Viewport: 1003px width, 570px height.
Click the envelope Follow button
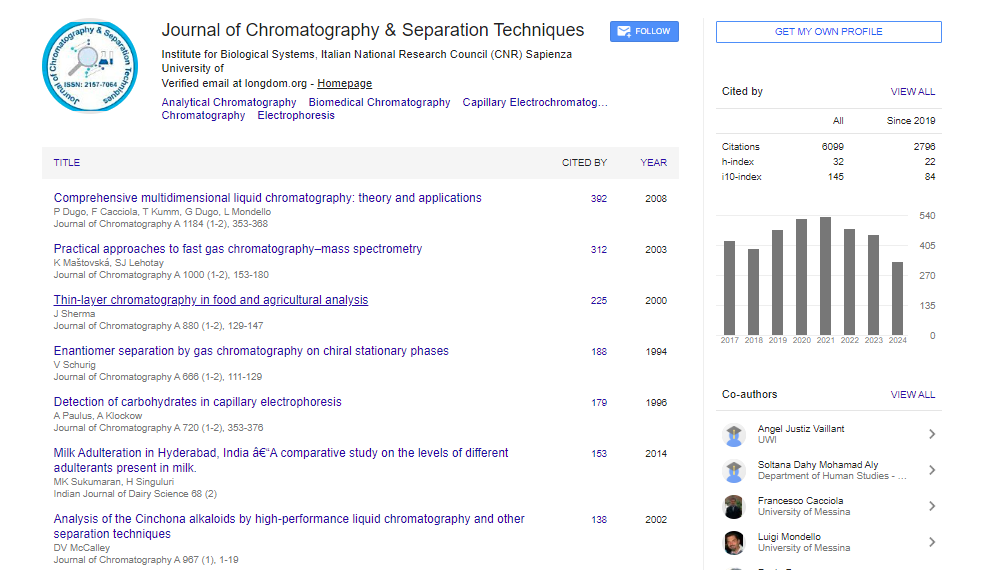(644, 32)
